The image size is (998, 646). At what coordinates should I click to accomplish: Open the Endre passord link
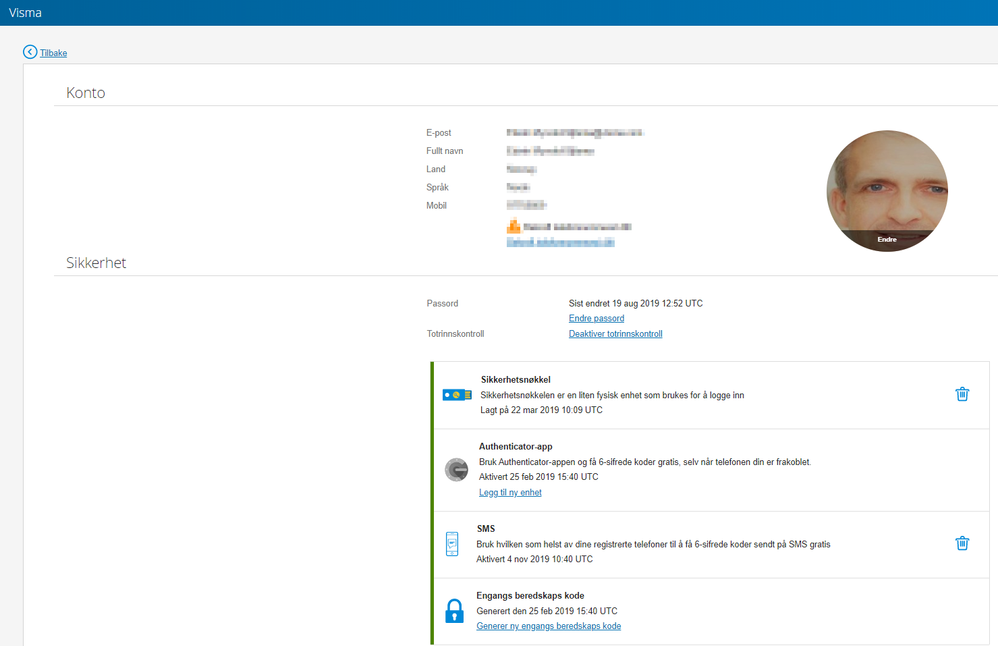coord(596,318)
